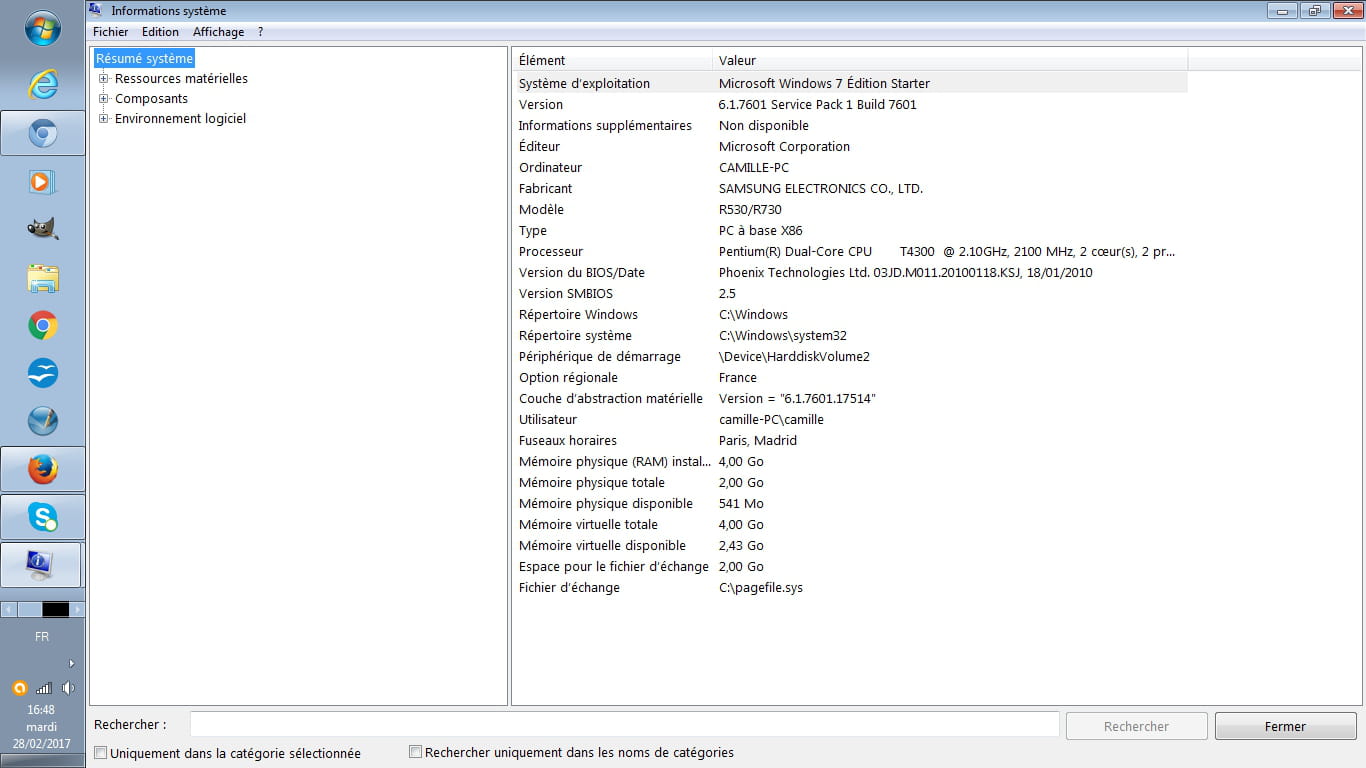The height and width of the screenshot is (768, 1366).
Task: Click the Phoenix Technologies BIOS value
Action: (x=905, y=272)
